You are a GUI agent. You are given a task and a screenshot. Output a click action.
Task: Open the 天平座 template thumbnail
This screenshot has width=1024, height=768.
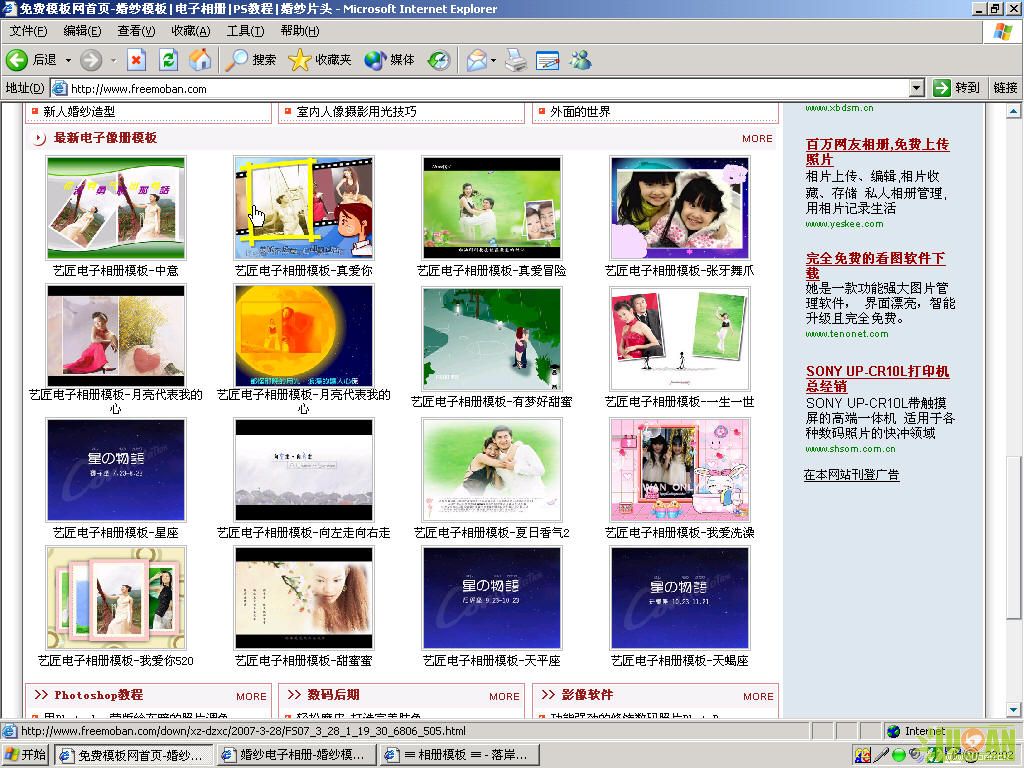point(492,598)
